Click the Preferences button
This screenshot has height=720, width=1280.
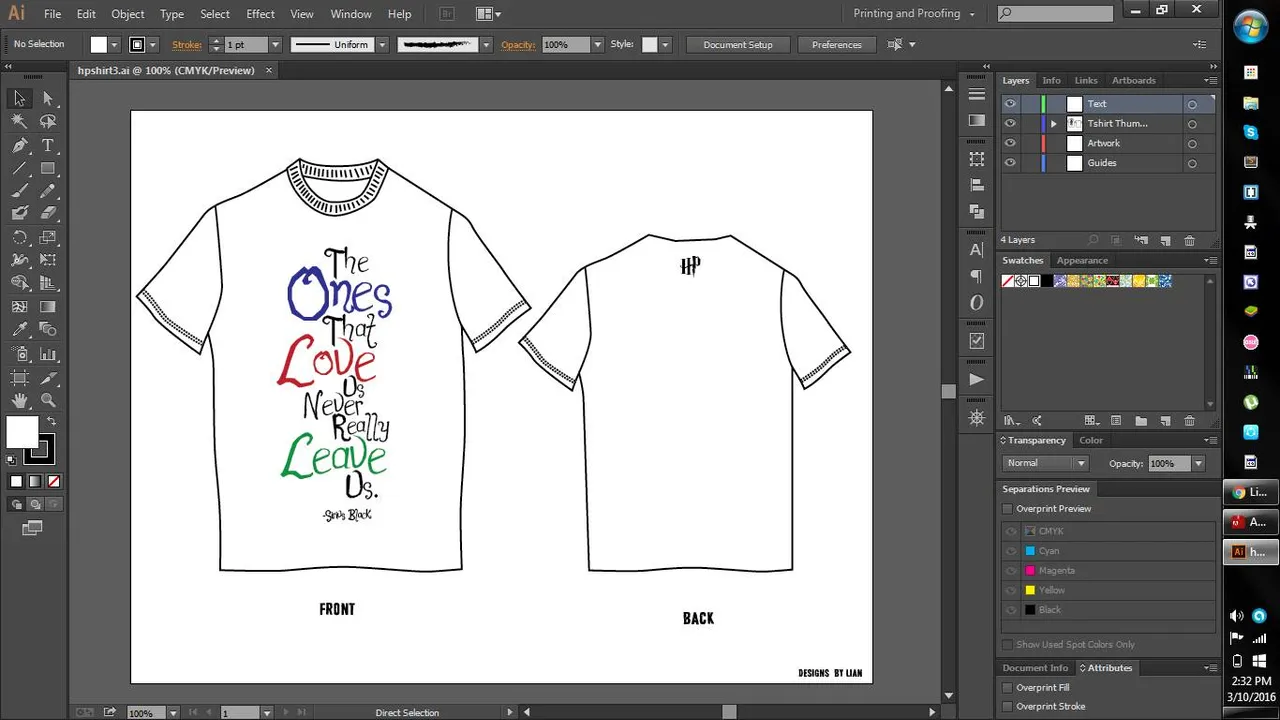(837, 45)
